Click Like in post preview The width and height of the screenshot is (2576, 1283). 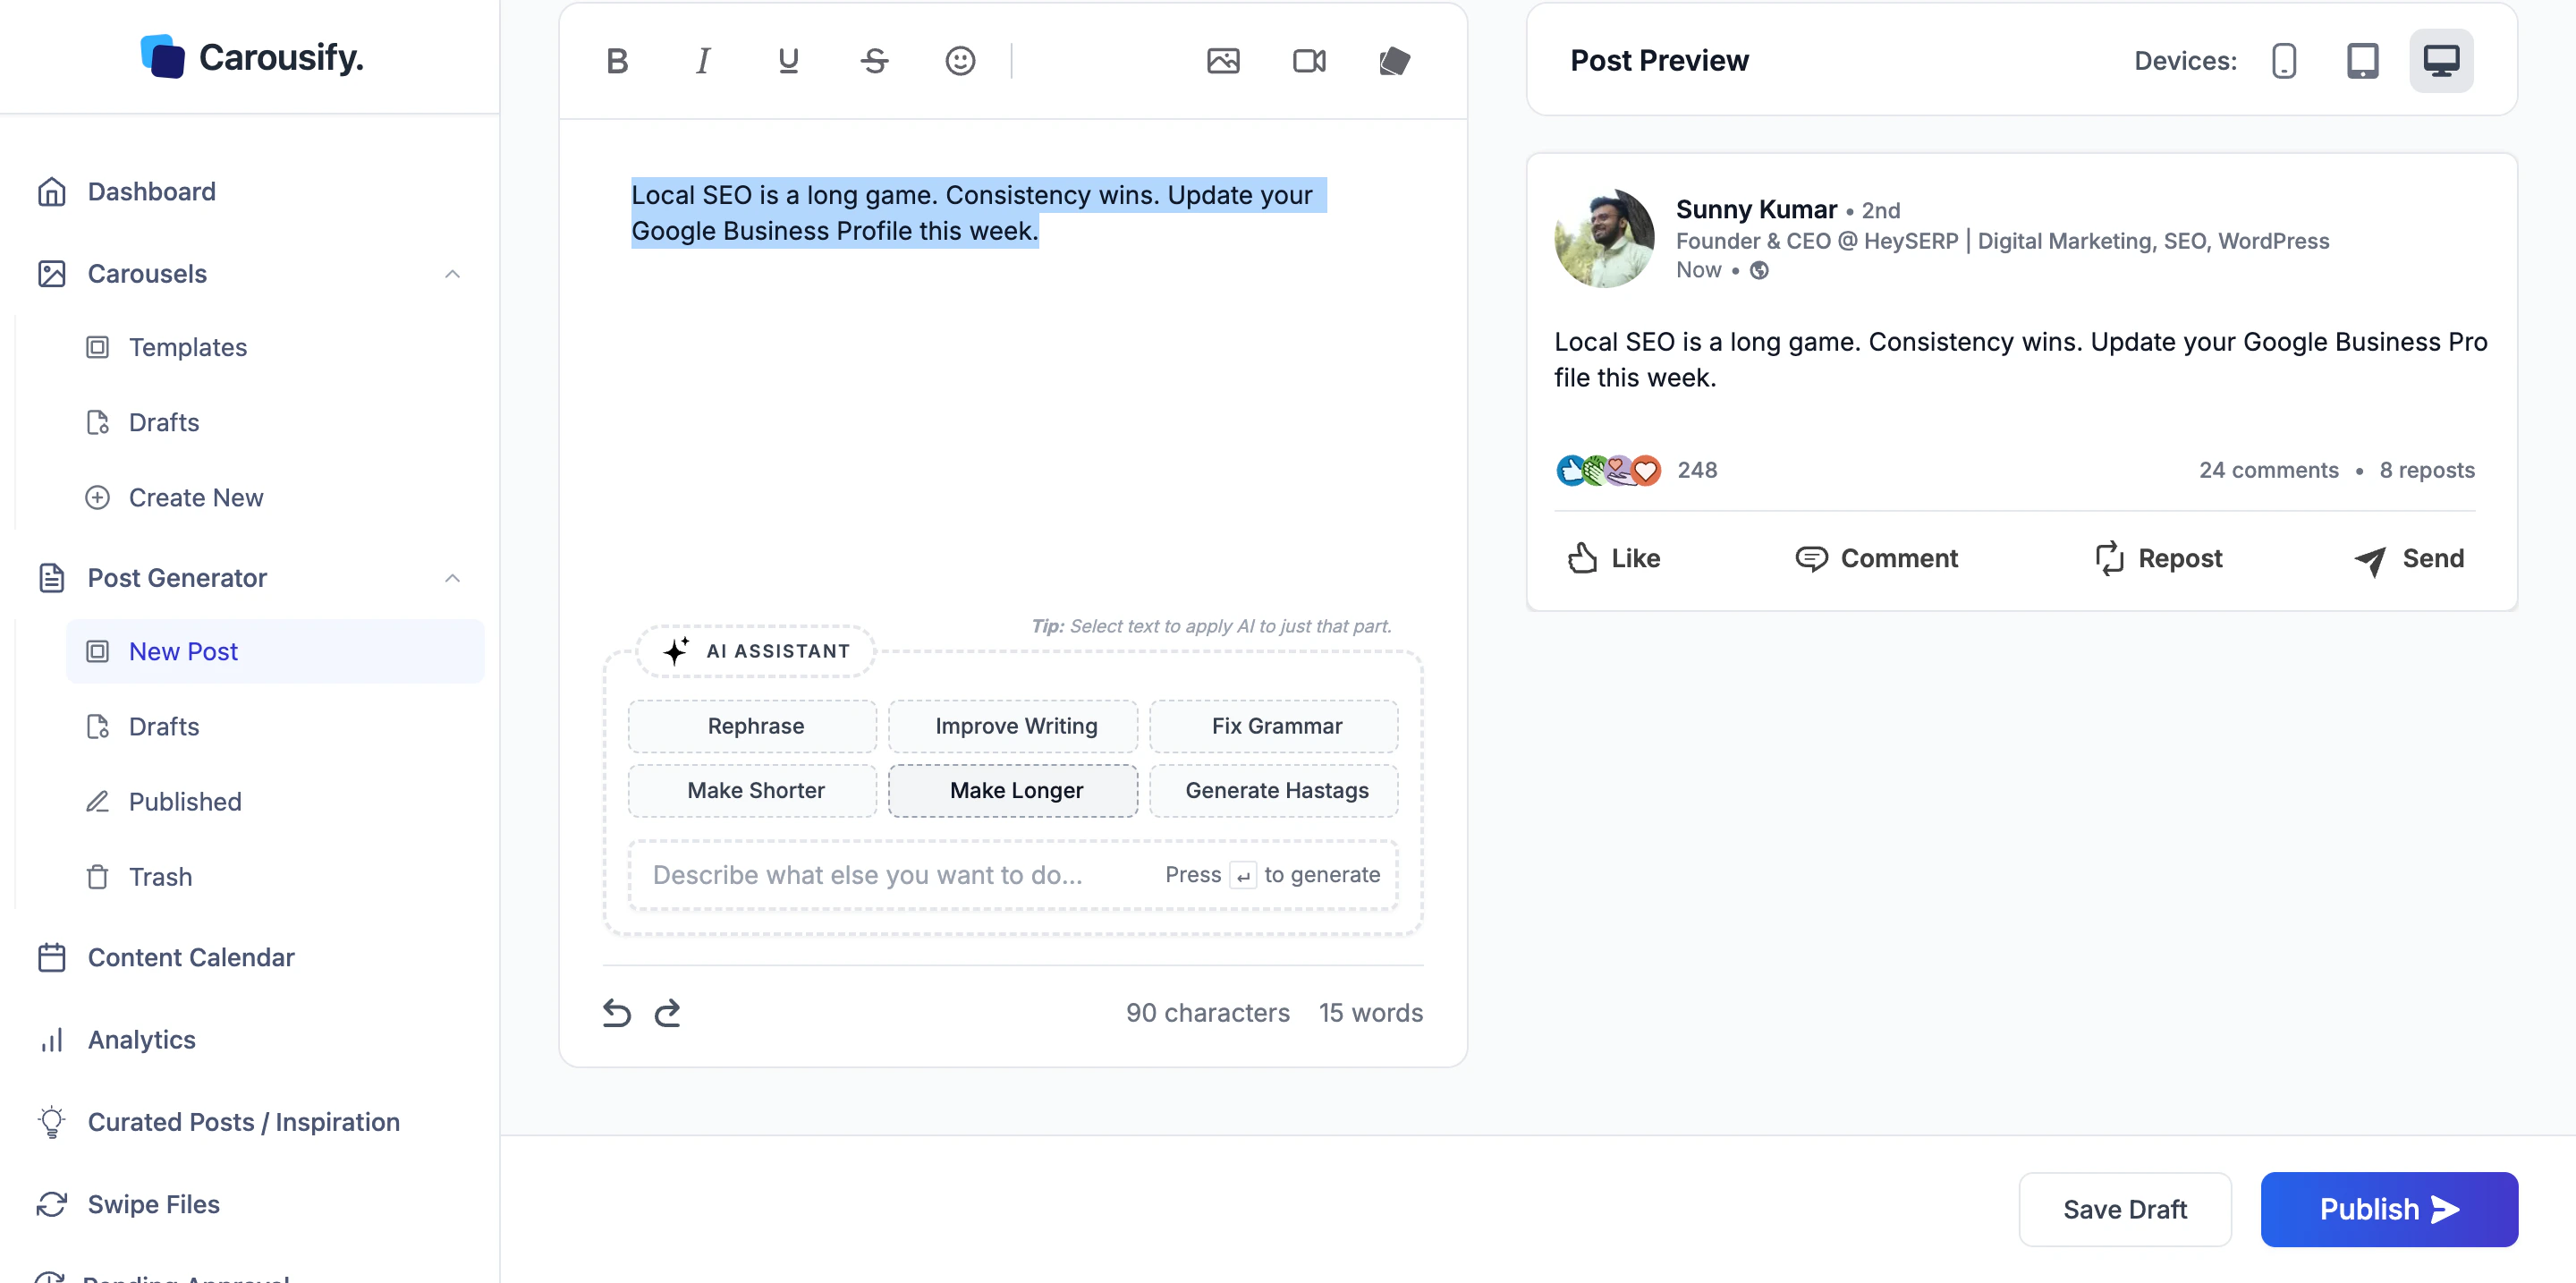(1613, 558)
